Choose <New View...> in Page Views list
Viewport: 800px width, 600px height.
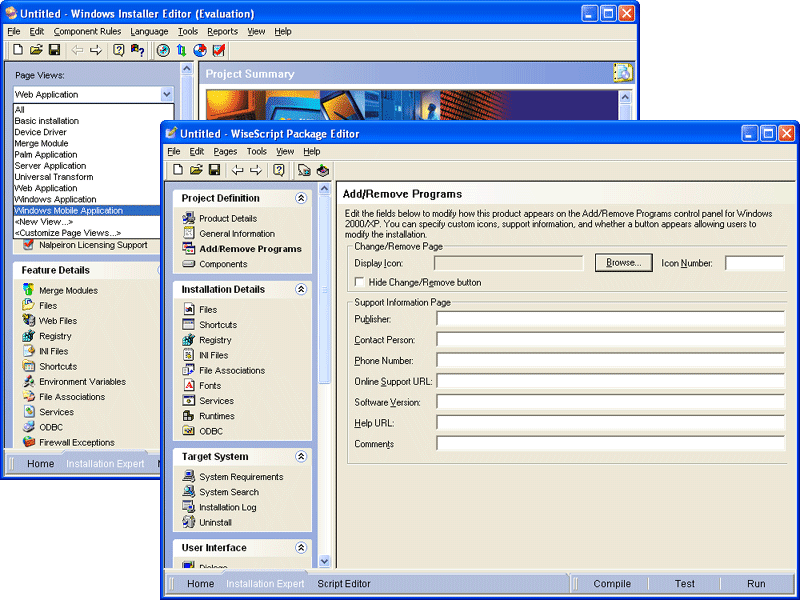(x=86, y=222)
